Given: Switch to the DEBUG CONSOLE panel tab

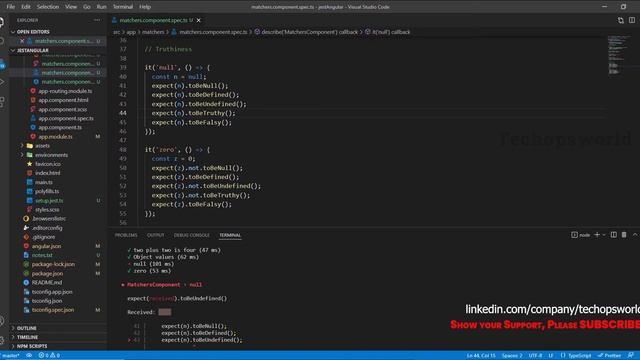Looking at the screenshot, I should click(x=191, y=235).
